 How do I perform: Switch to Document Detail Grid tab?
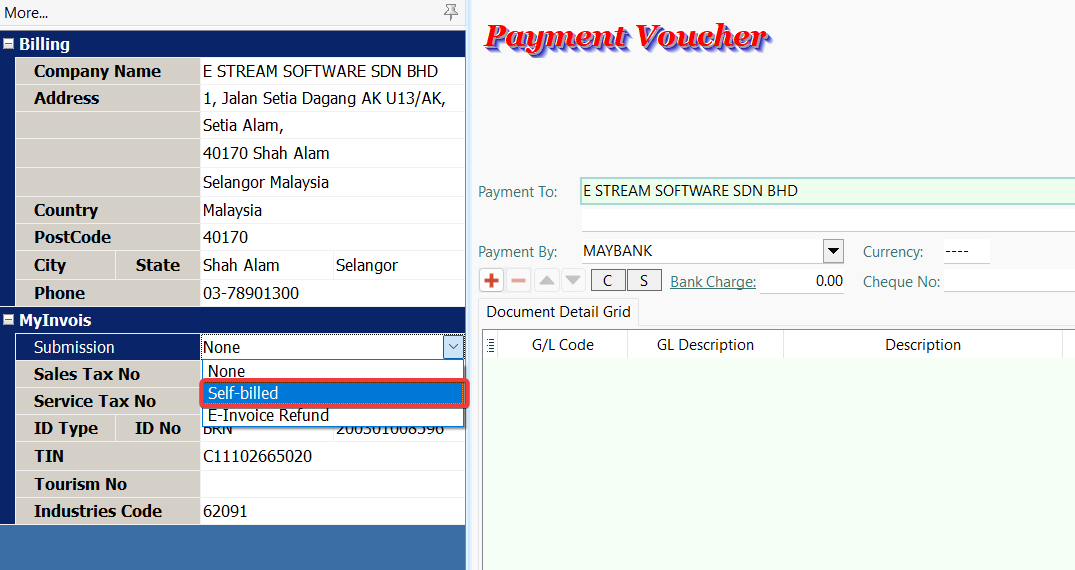[x=558, y=312]
